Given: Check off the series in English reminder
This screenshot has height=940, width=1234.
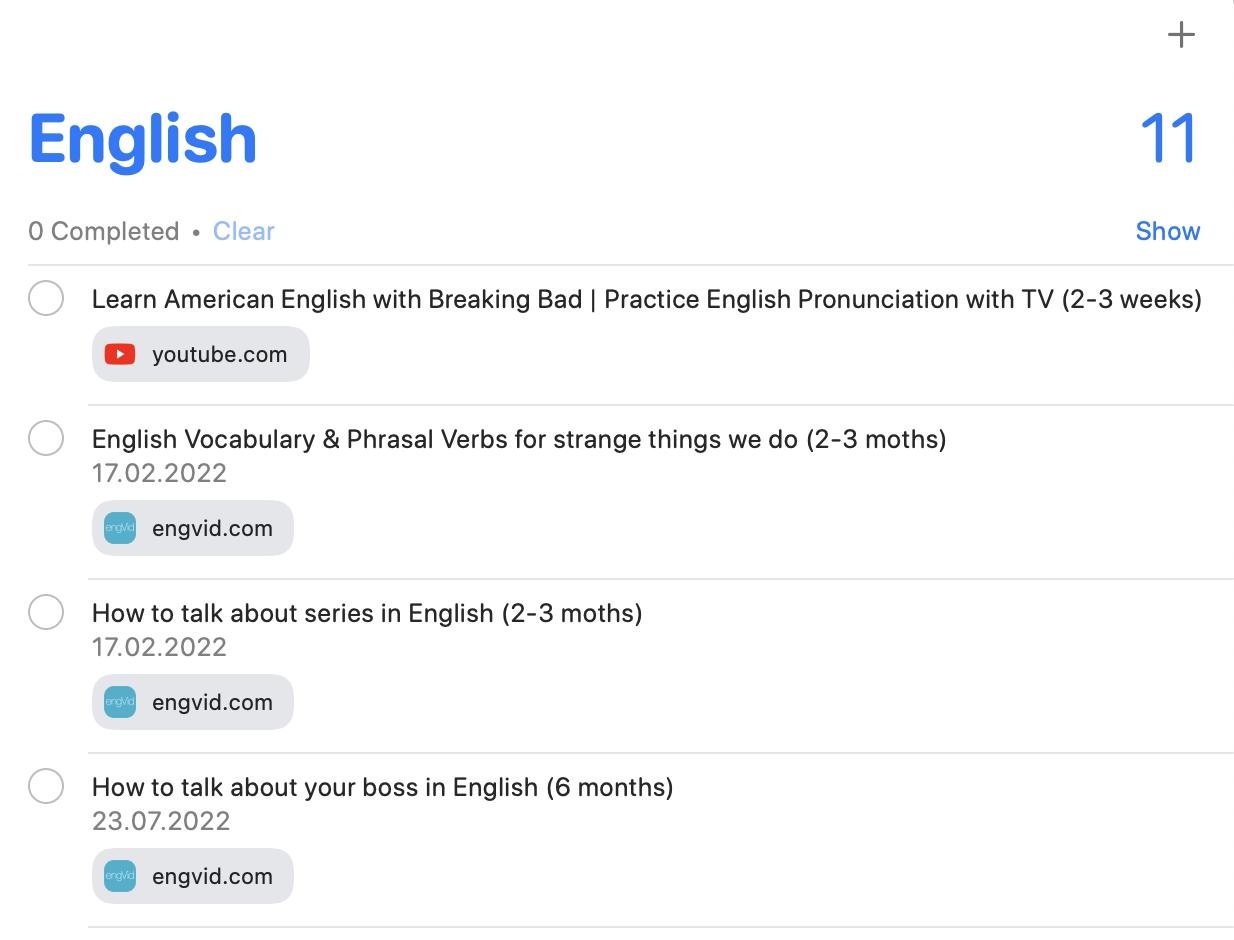Looking at the screenshot, I should pos(46,612).
